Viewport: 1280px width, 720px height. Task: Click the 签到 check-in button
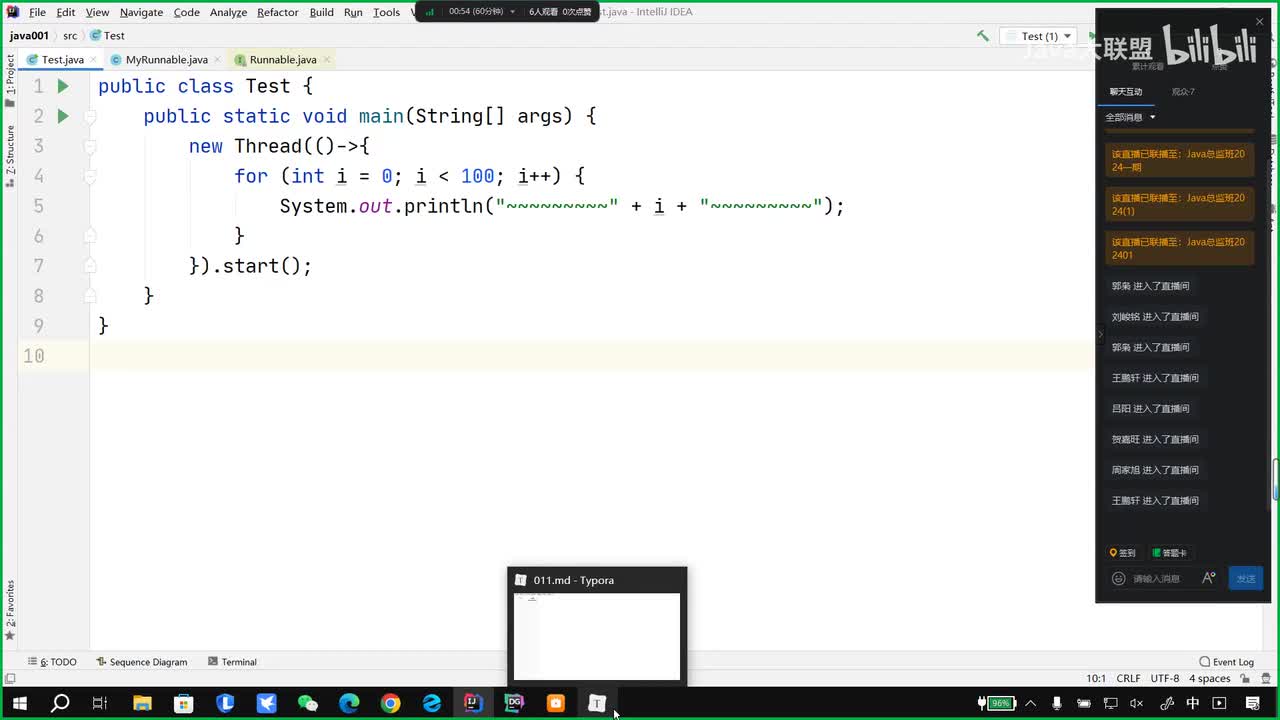[x=1123, y=553]
